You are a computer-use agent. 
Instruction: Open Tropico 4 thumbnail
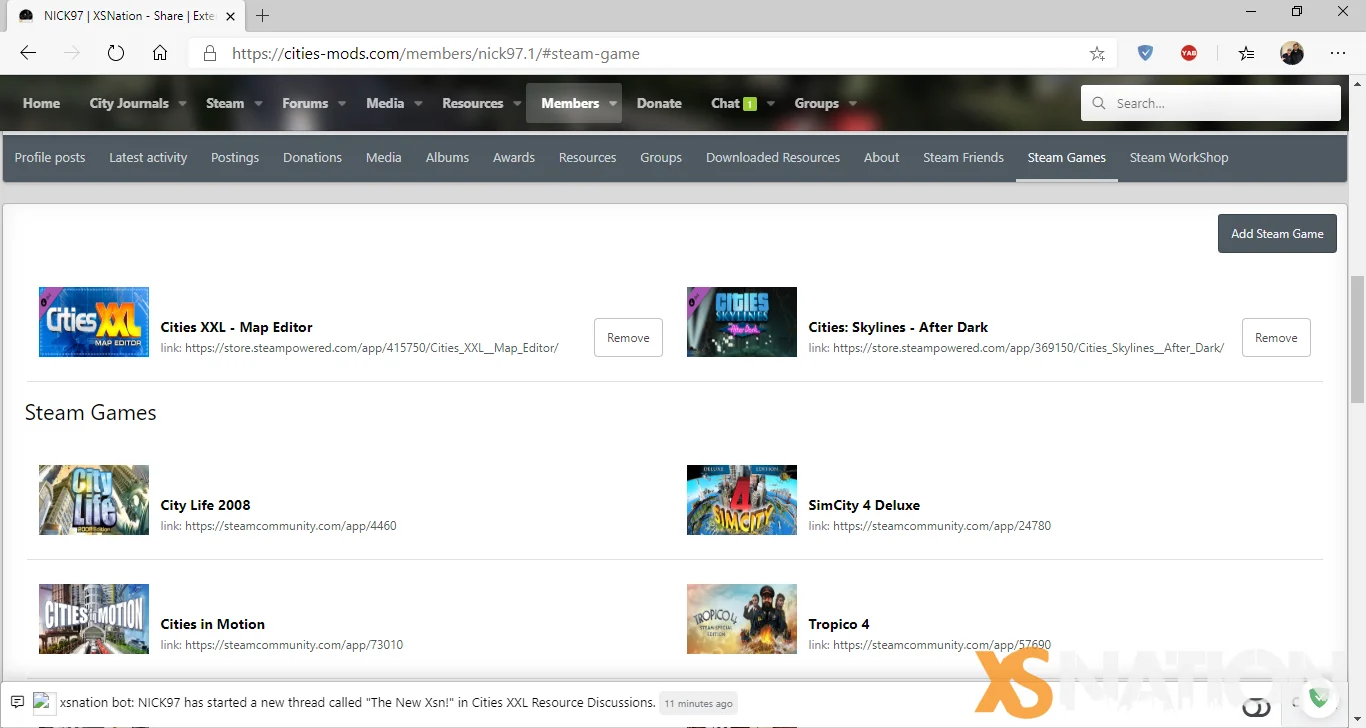point(742,619)
